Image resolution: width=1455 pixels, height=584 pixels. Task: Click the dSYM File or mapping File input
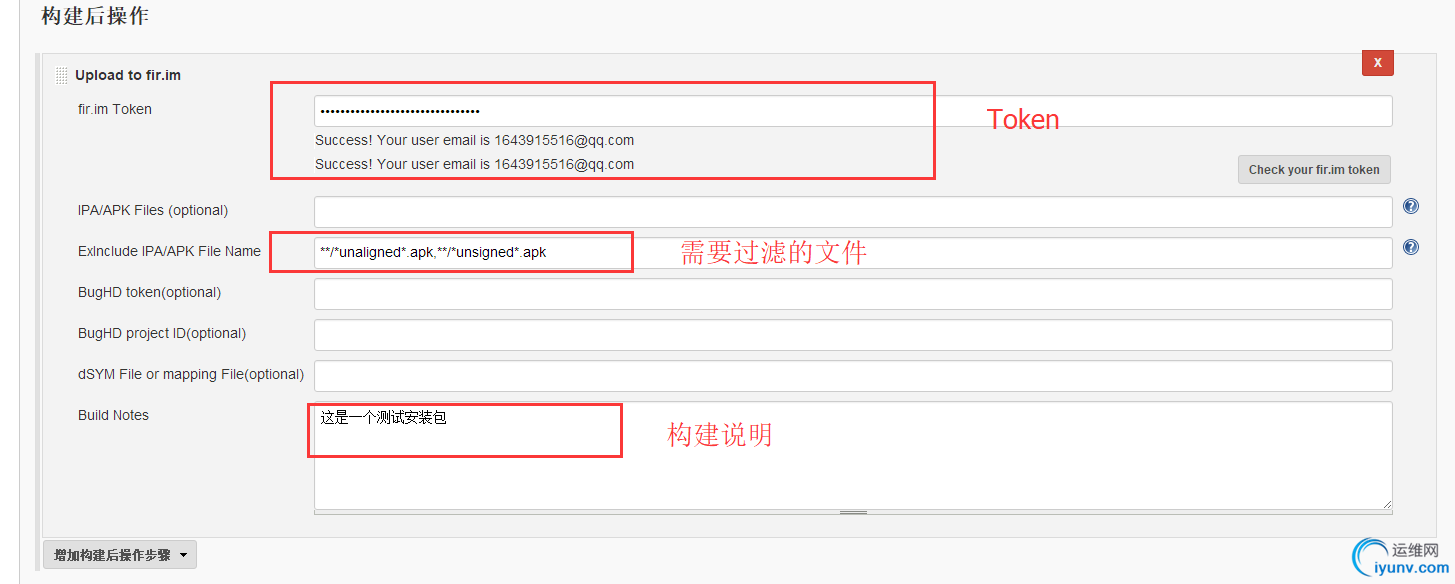pos(853,376)
